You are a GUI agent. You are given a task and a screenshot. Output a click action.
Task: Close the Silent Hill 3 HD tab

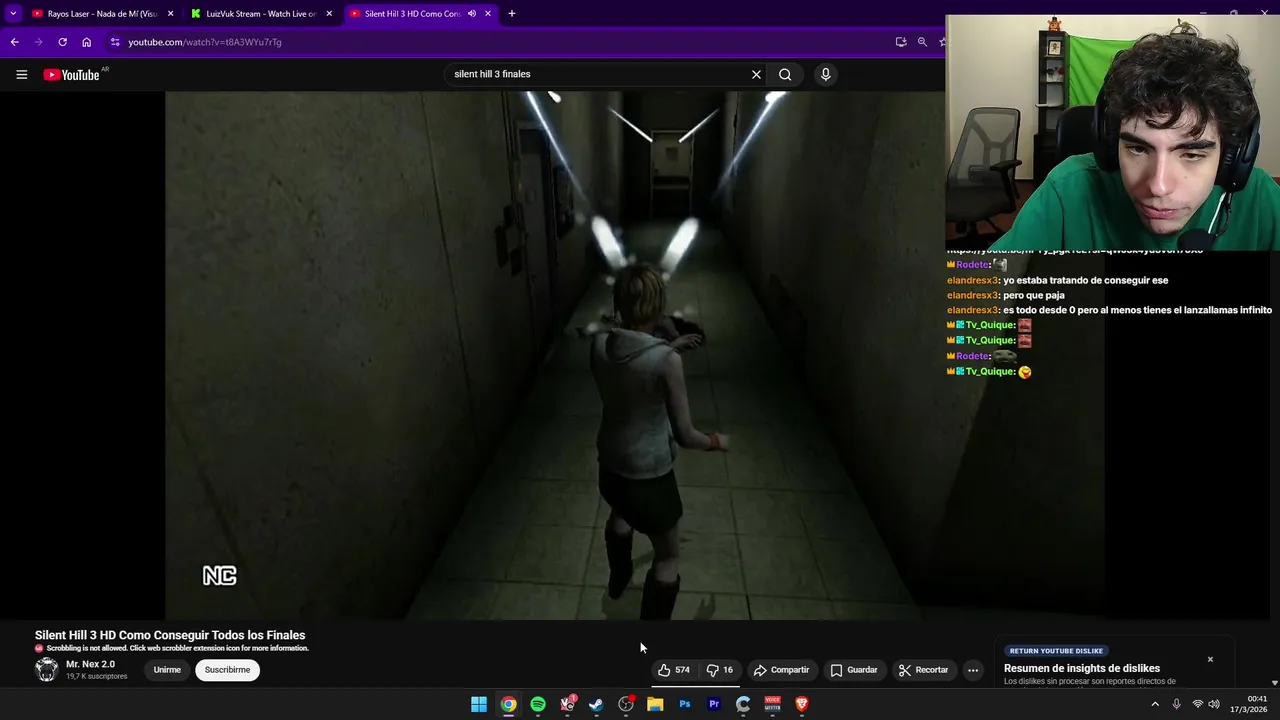[x=488, y=14]
